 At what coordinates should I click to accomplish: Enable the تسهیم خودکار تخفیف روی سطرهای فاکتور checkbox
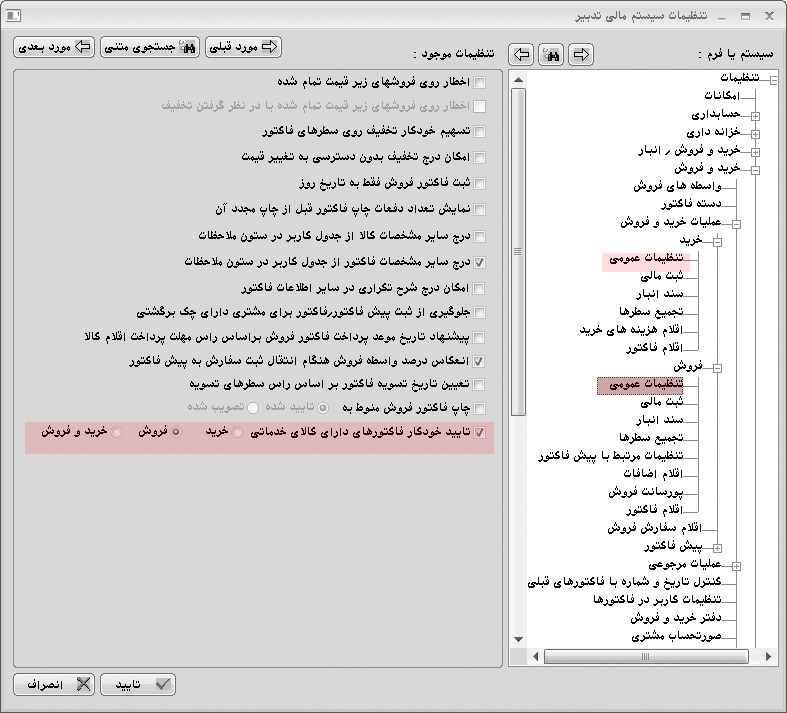click(480, 131)
